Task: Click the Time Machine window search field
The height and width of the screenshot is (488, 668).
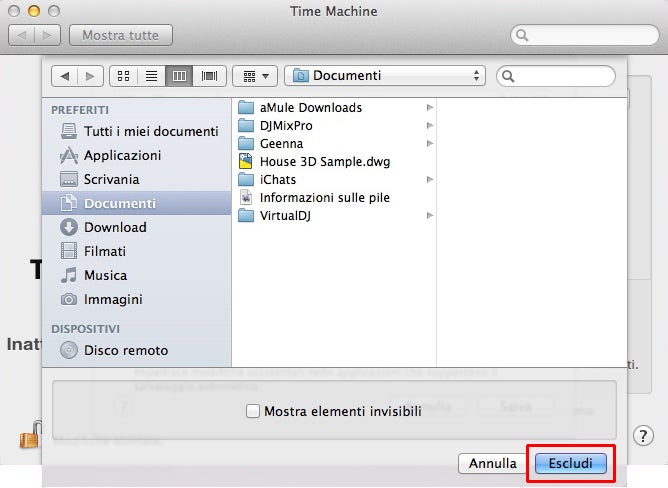Action: 585,35
